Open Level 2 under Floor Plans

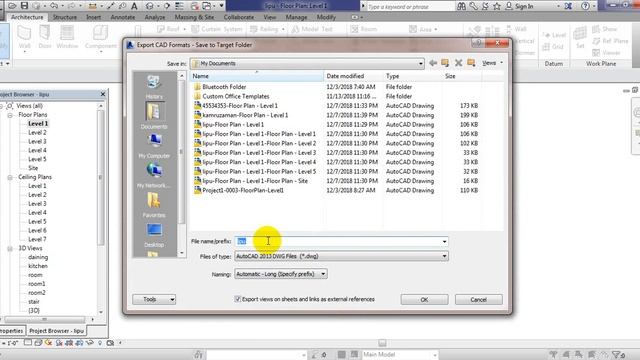coord(37,133)
